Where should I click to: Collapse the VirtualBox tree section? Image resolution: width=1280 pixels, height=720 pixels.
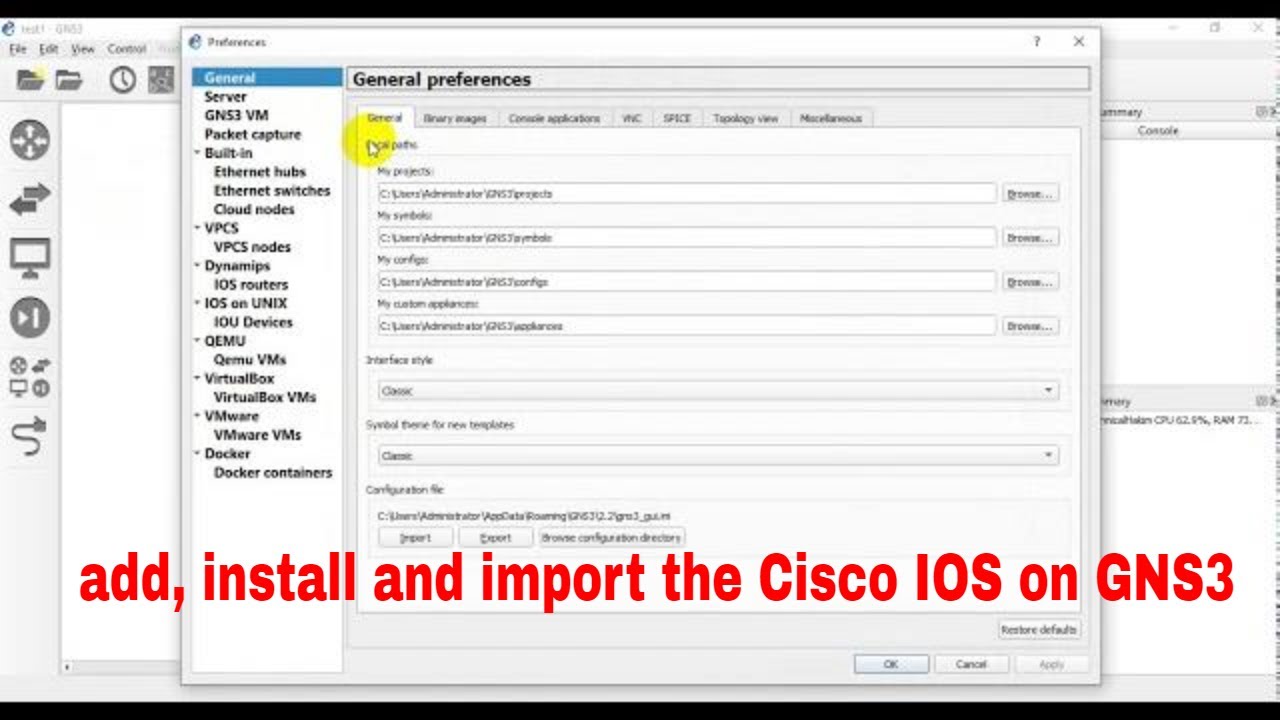point(197,379)
